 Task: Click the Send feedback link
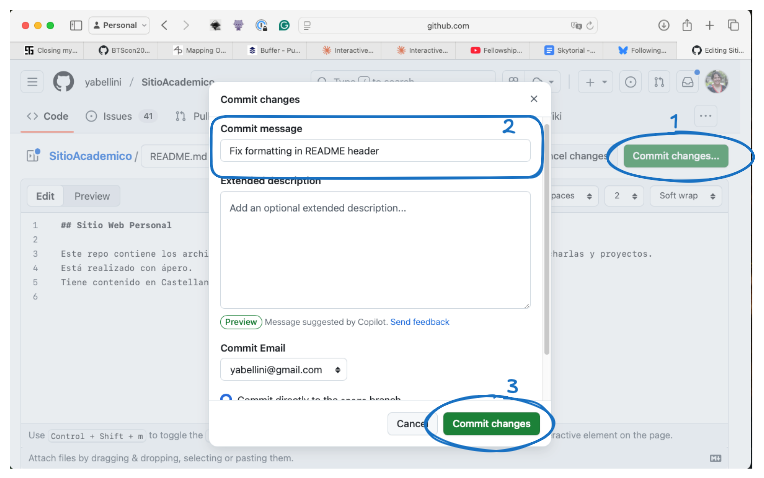(x=419, y=322)
